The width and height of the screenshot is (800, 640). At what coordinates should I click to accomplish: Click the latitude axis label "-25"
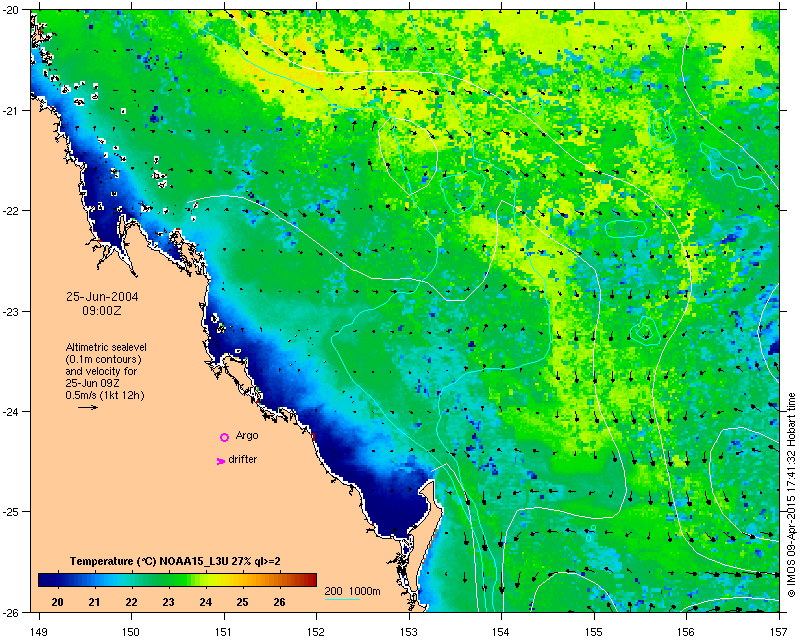[13, 512]
